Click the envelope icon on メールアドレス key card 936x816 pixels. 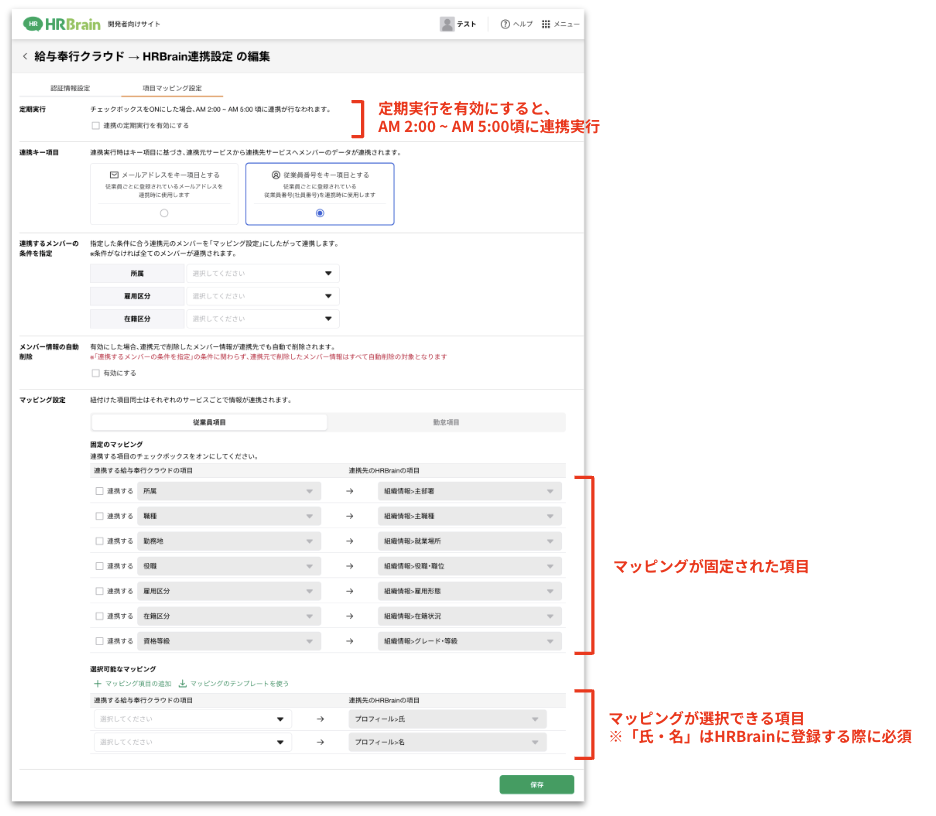coord(113,174)
